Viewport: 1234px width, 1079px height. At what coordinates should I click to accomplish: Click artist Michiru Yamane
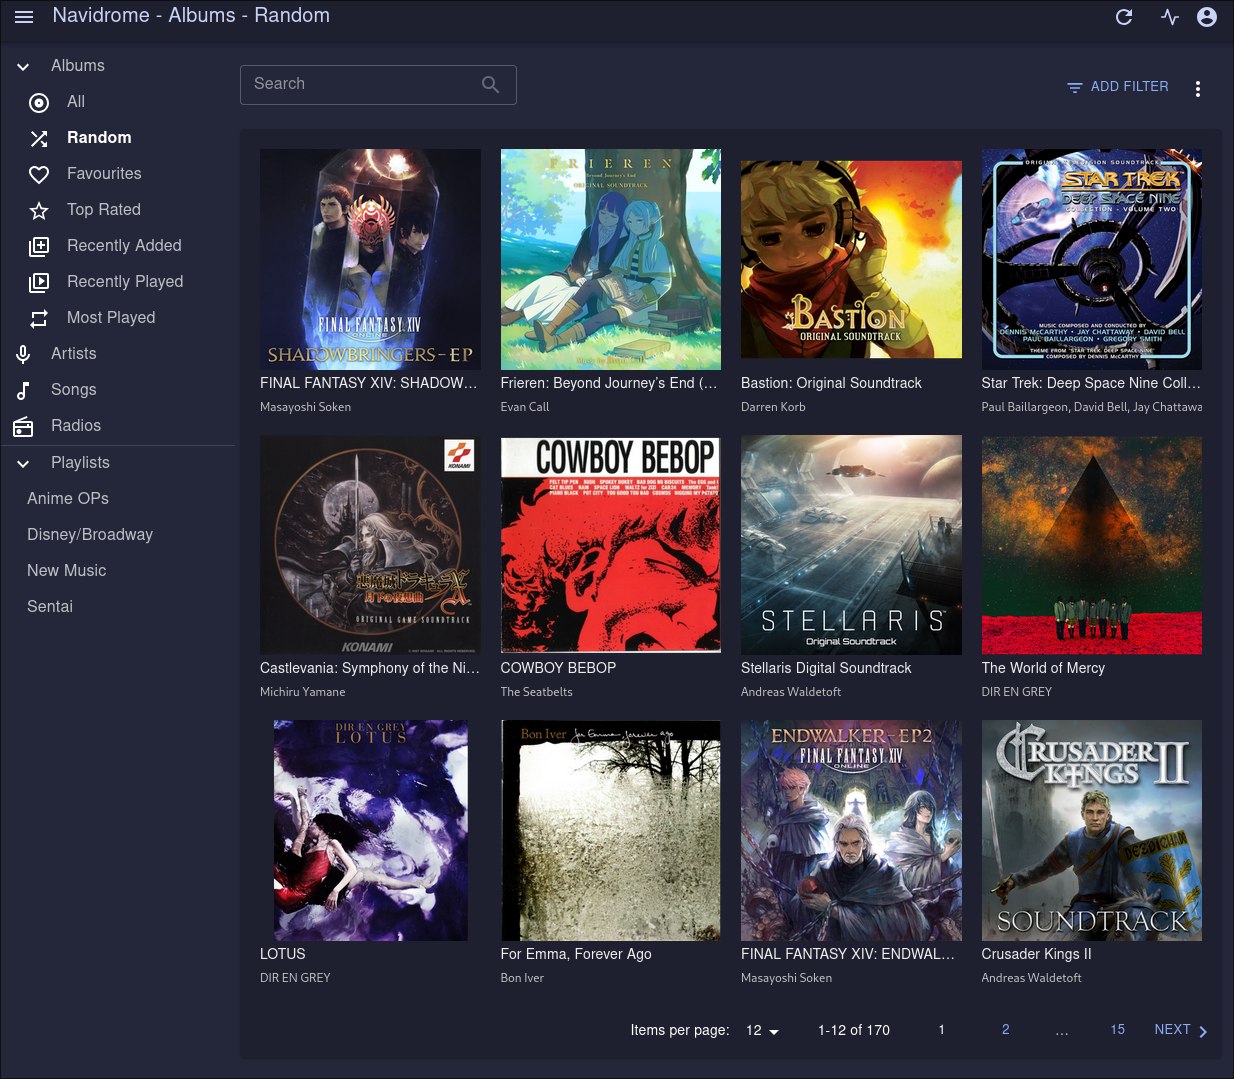click(x=303, y=692)
